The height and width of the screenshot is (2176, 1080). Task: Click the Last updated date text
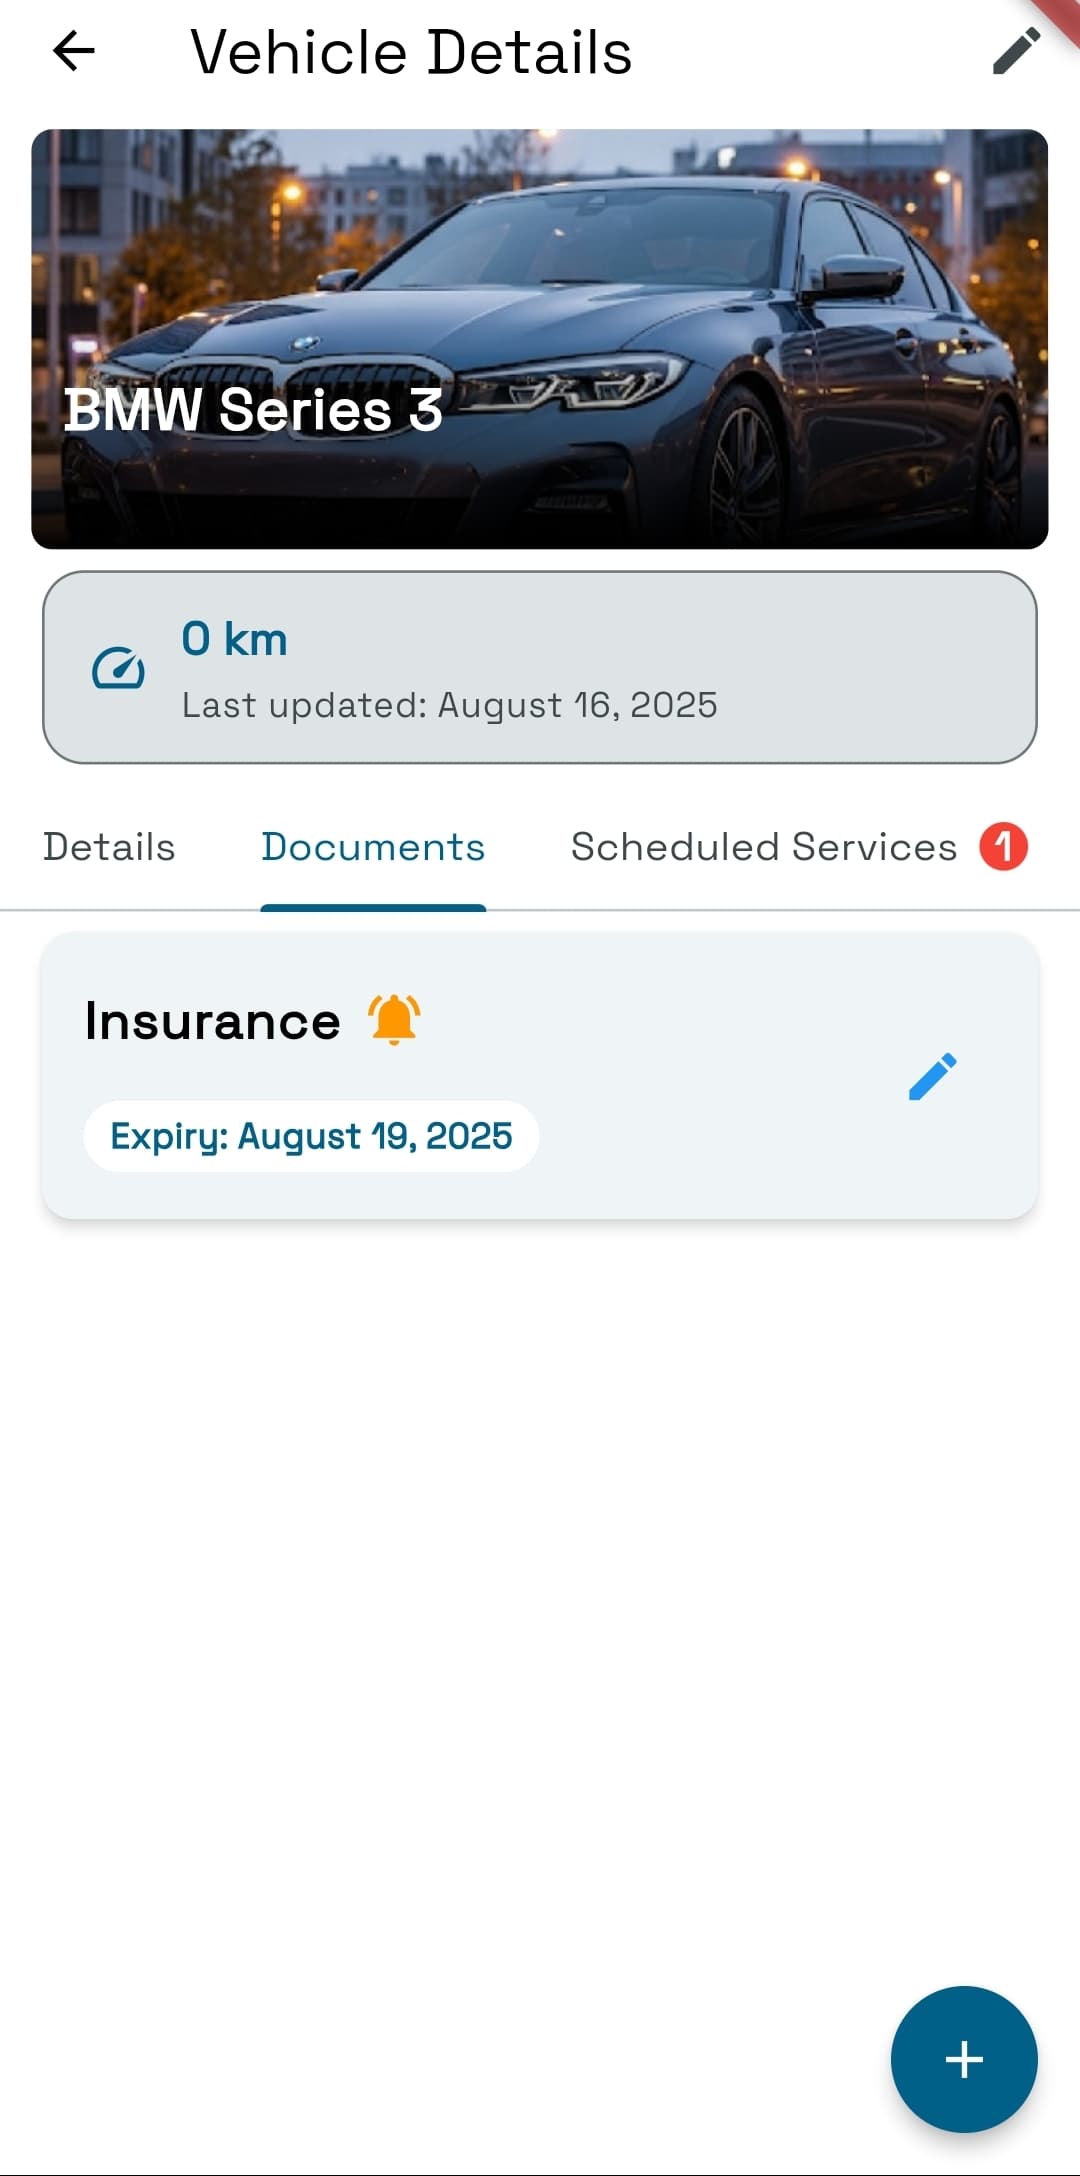[x=449, y=705]
